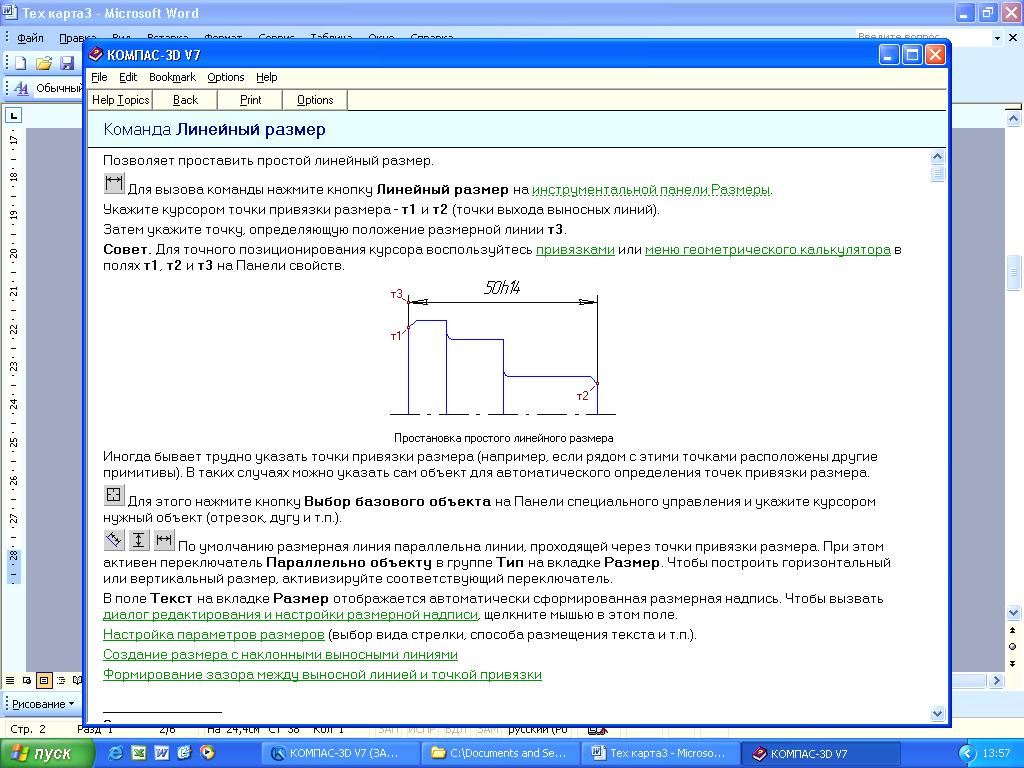This screenshot has height=768, width=1024.
Task: Open the Help menu in help window
Action: (266, 77)
